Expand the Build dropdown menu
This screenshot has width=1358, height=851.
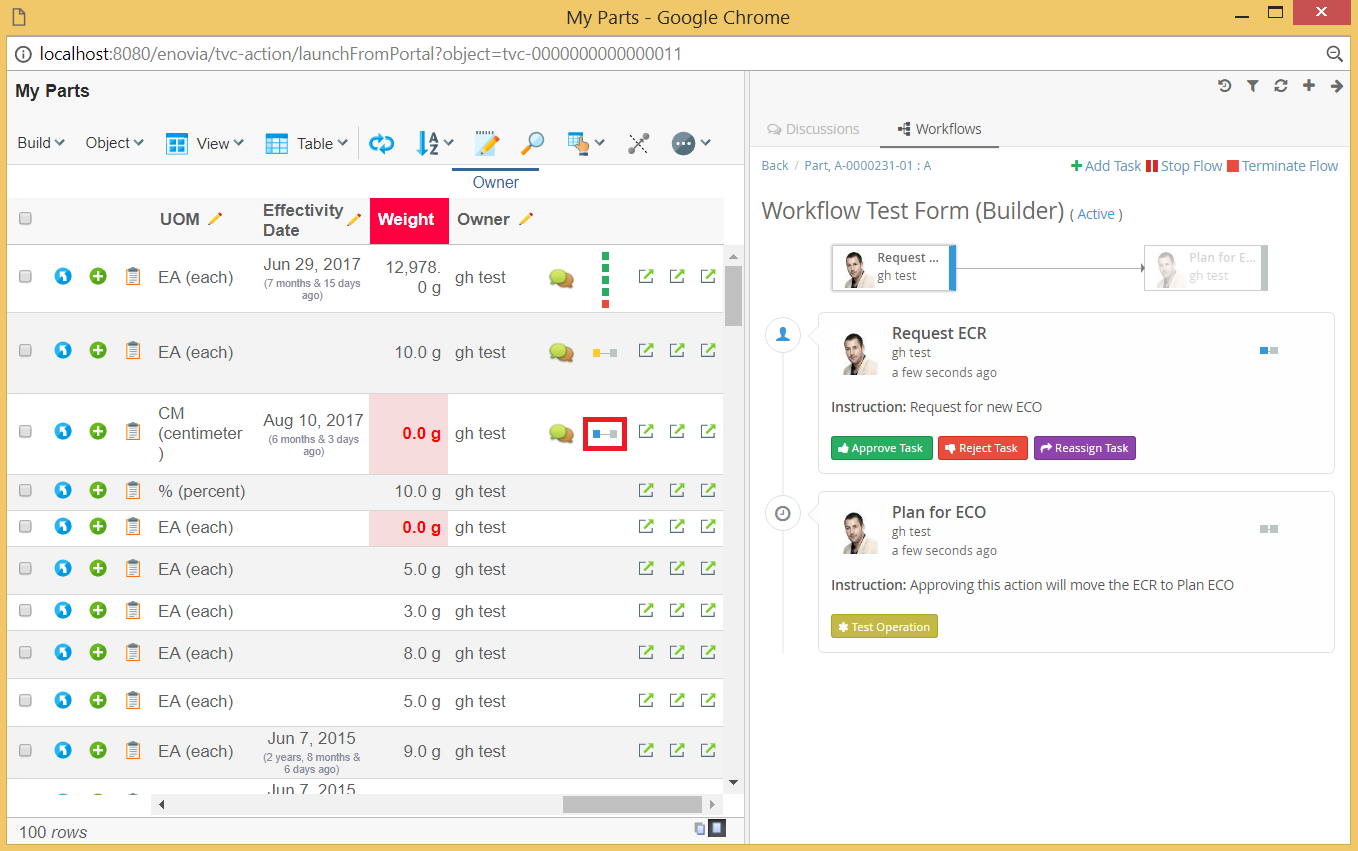[x=41, y=143]
